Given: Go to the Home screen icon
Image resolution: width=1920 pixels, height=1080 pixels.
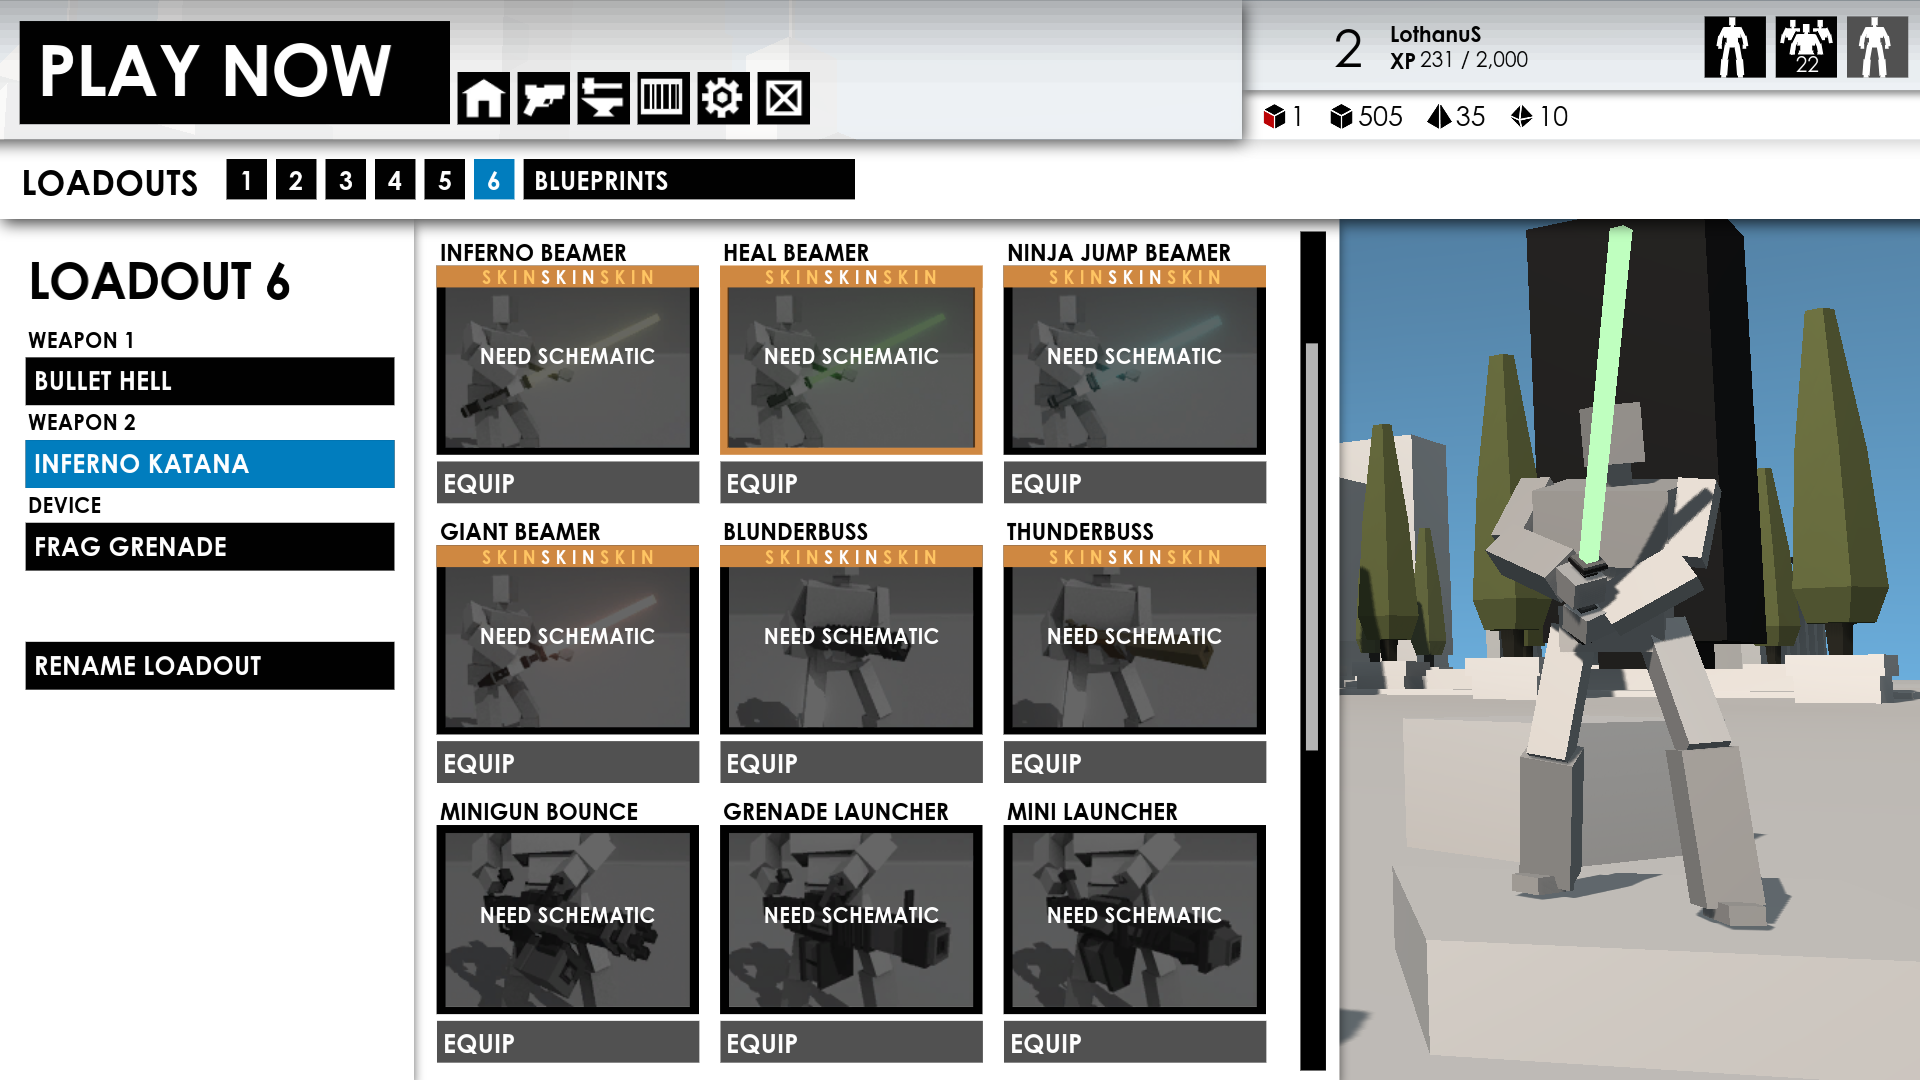Looking at the screenshot, I should [x=483, y=98].
